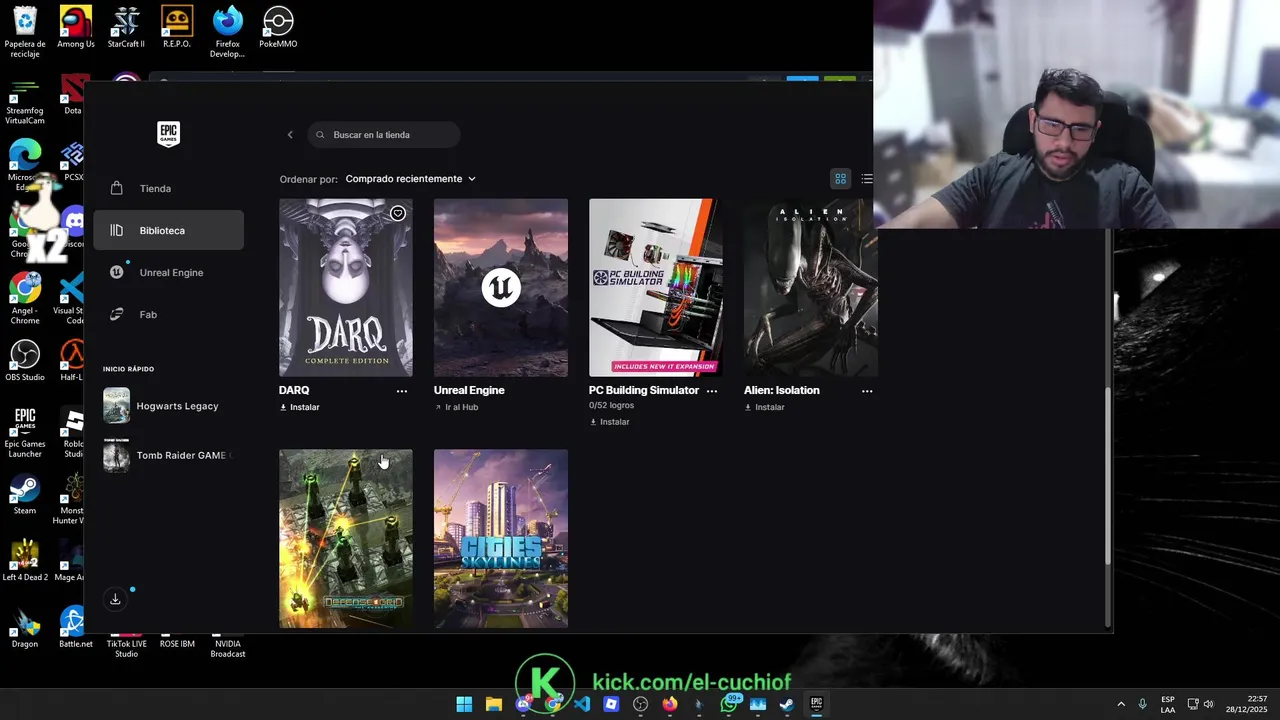The width and height of the screenshot is (1280, 720).
Task: Select the R.E.P.O. desktop icon
Action: tap(177, 27)
